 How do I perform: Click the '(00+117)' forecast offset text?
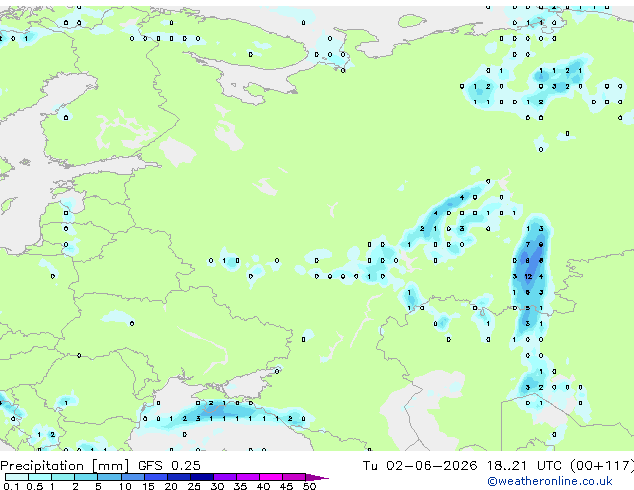[602, 466]
